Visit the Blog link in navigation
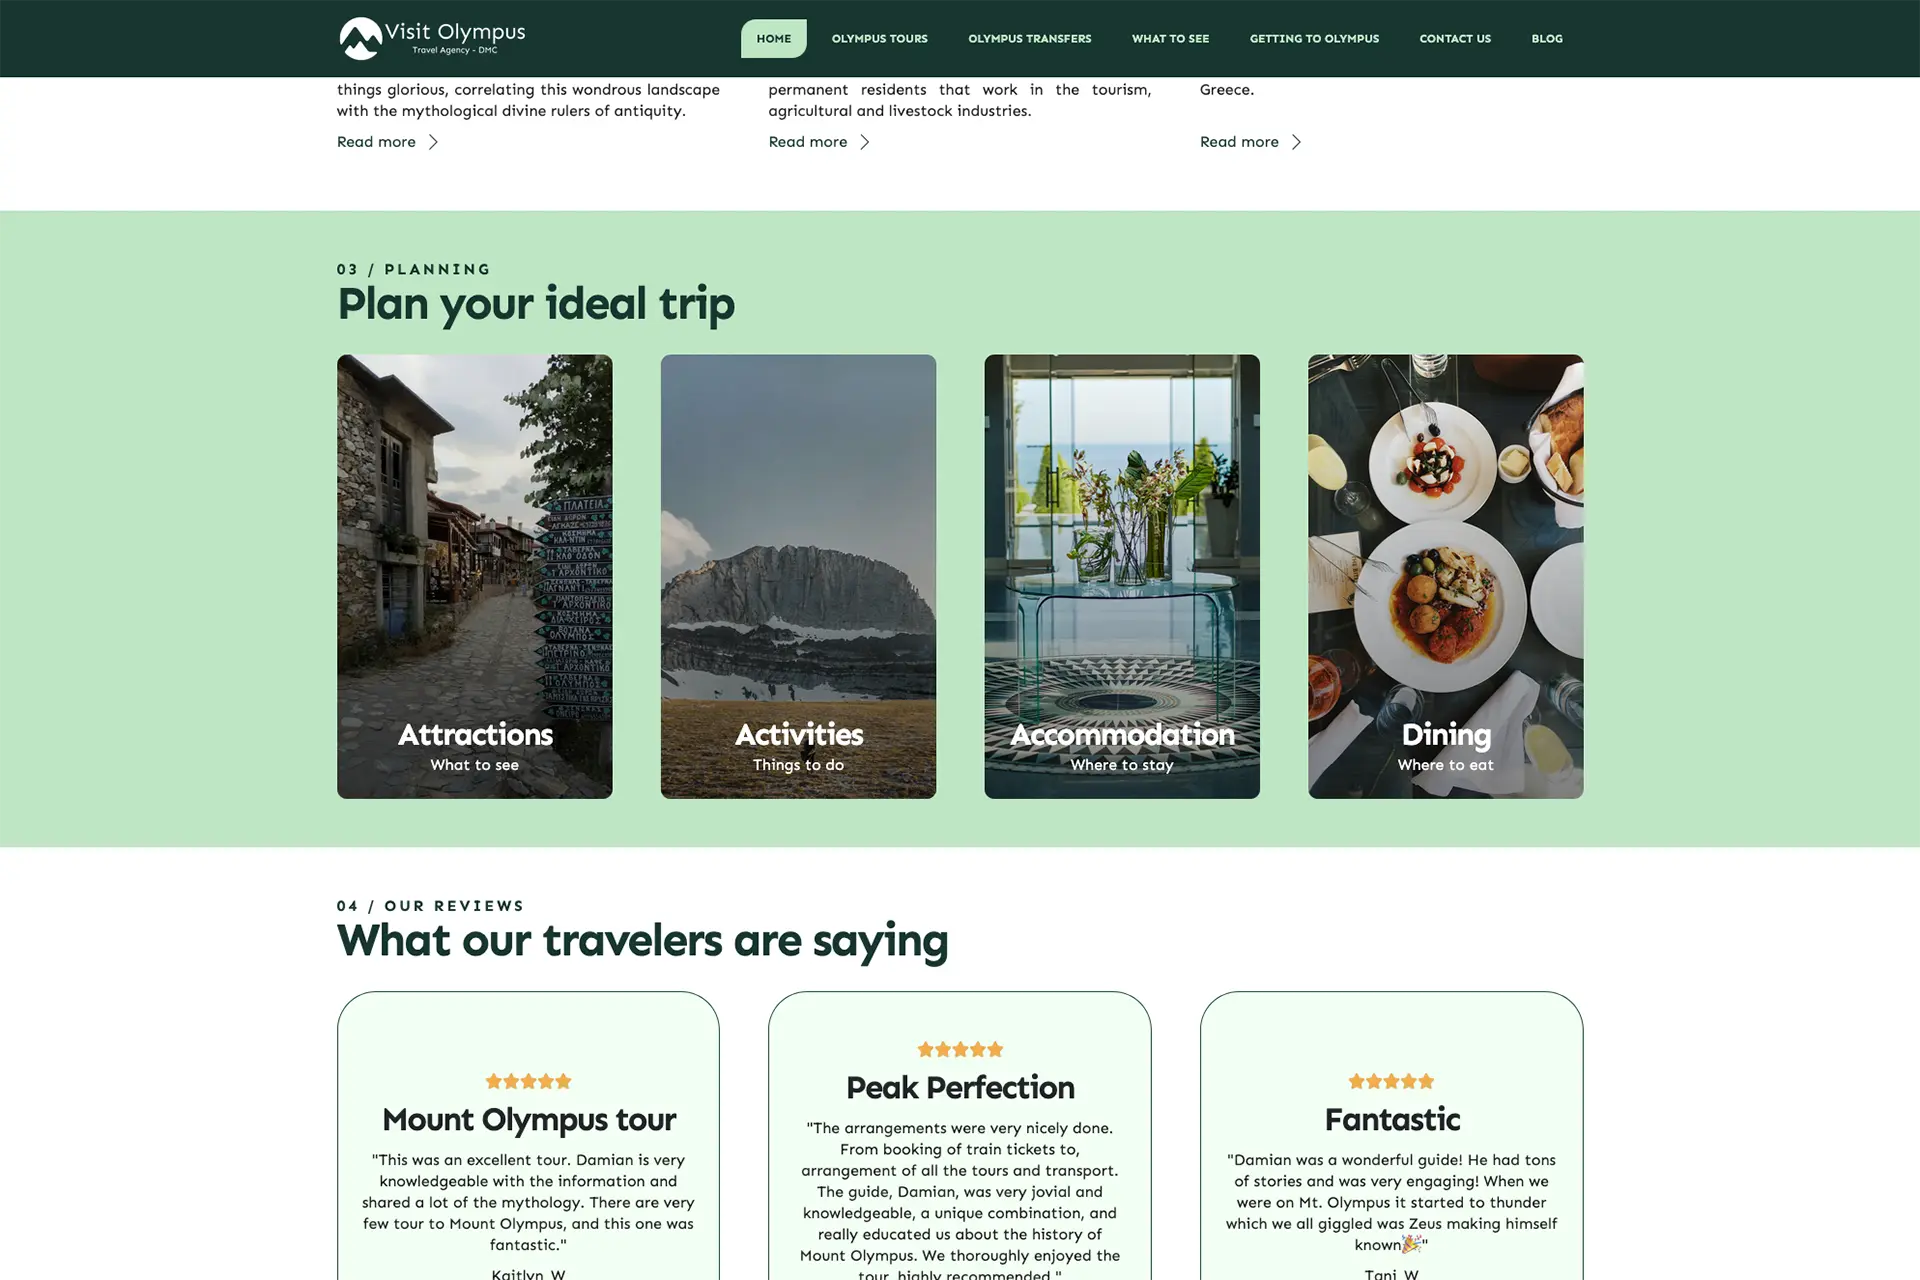This screenshot has width=1920, height=1280. click(x=1547, y=39)
